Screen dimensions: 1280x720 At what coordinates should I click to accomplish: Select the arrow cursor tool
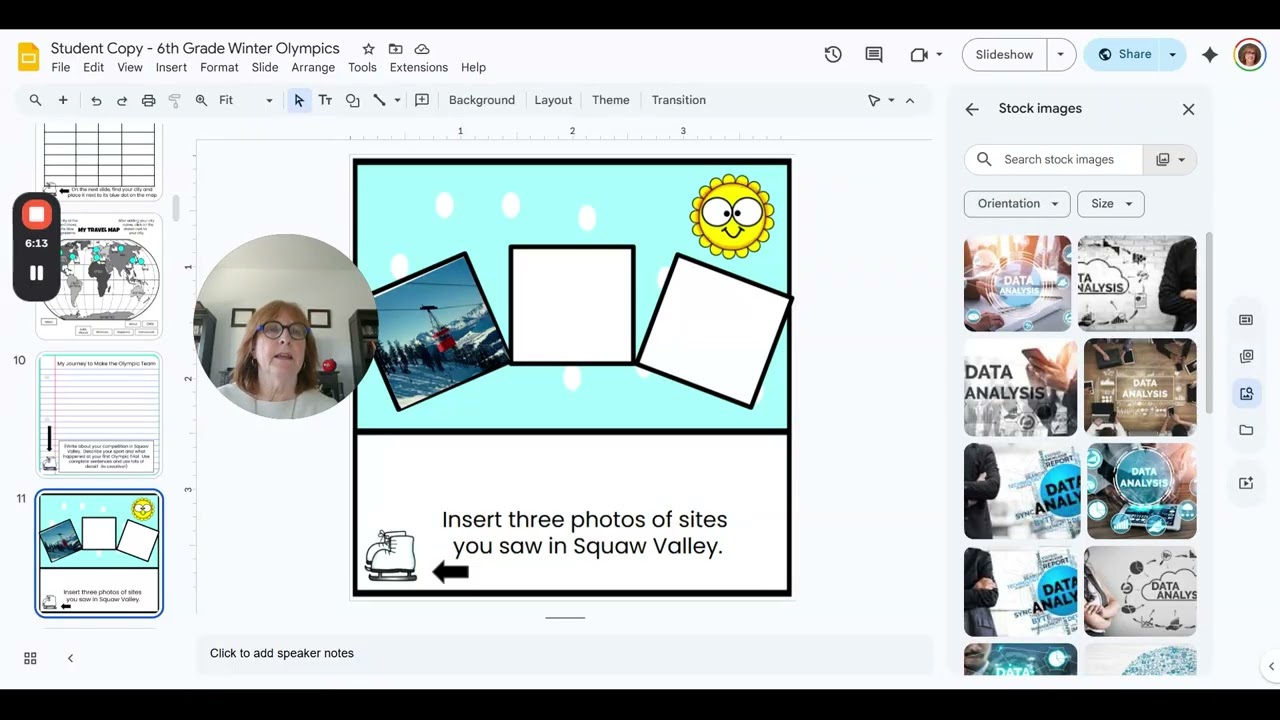point(299,100)
